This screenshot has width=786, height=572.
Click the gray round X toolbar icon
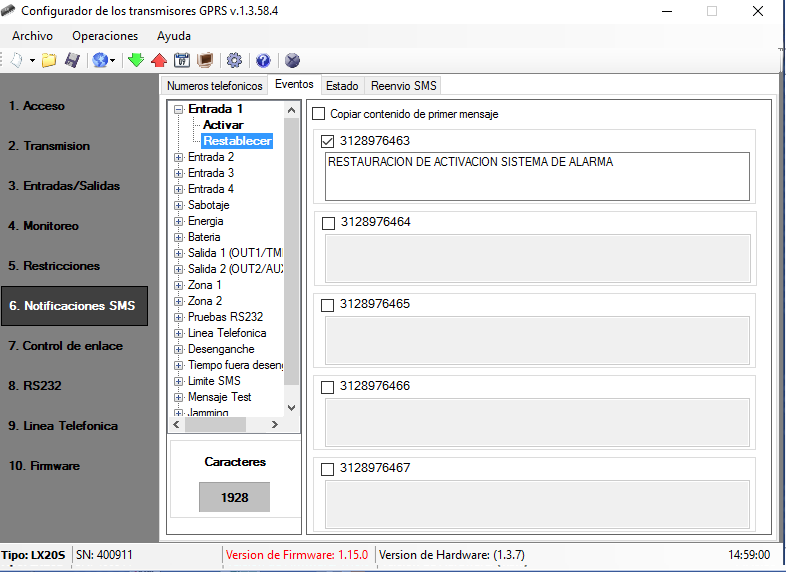(292, 61)
